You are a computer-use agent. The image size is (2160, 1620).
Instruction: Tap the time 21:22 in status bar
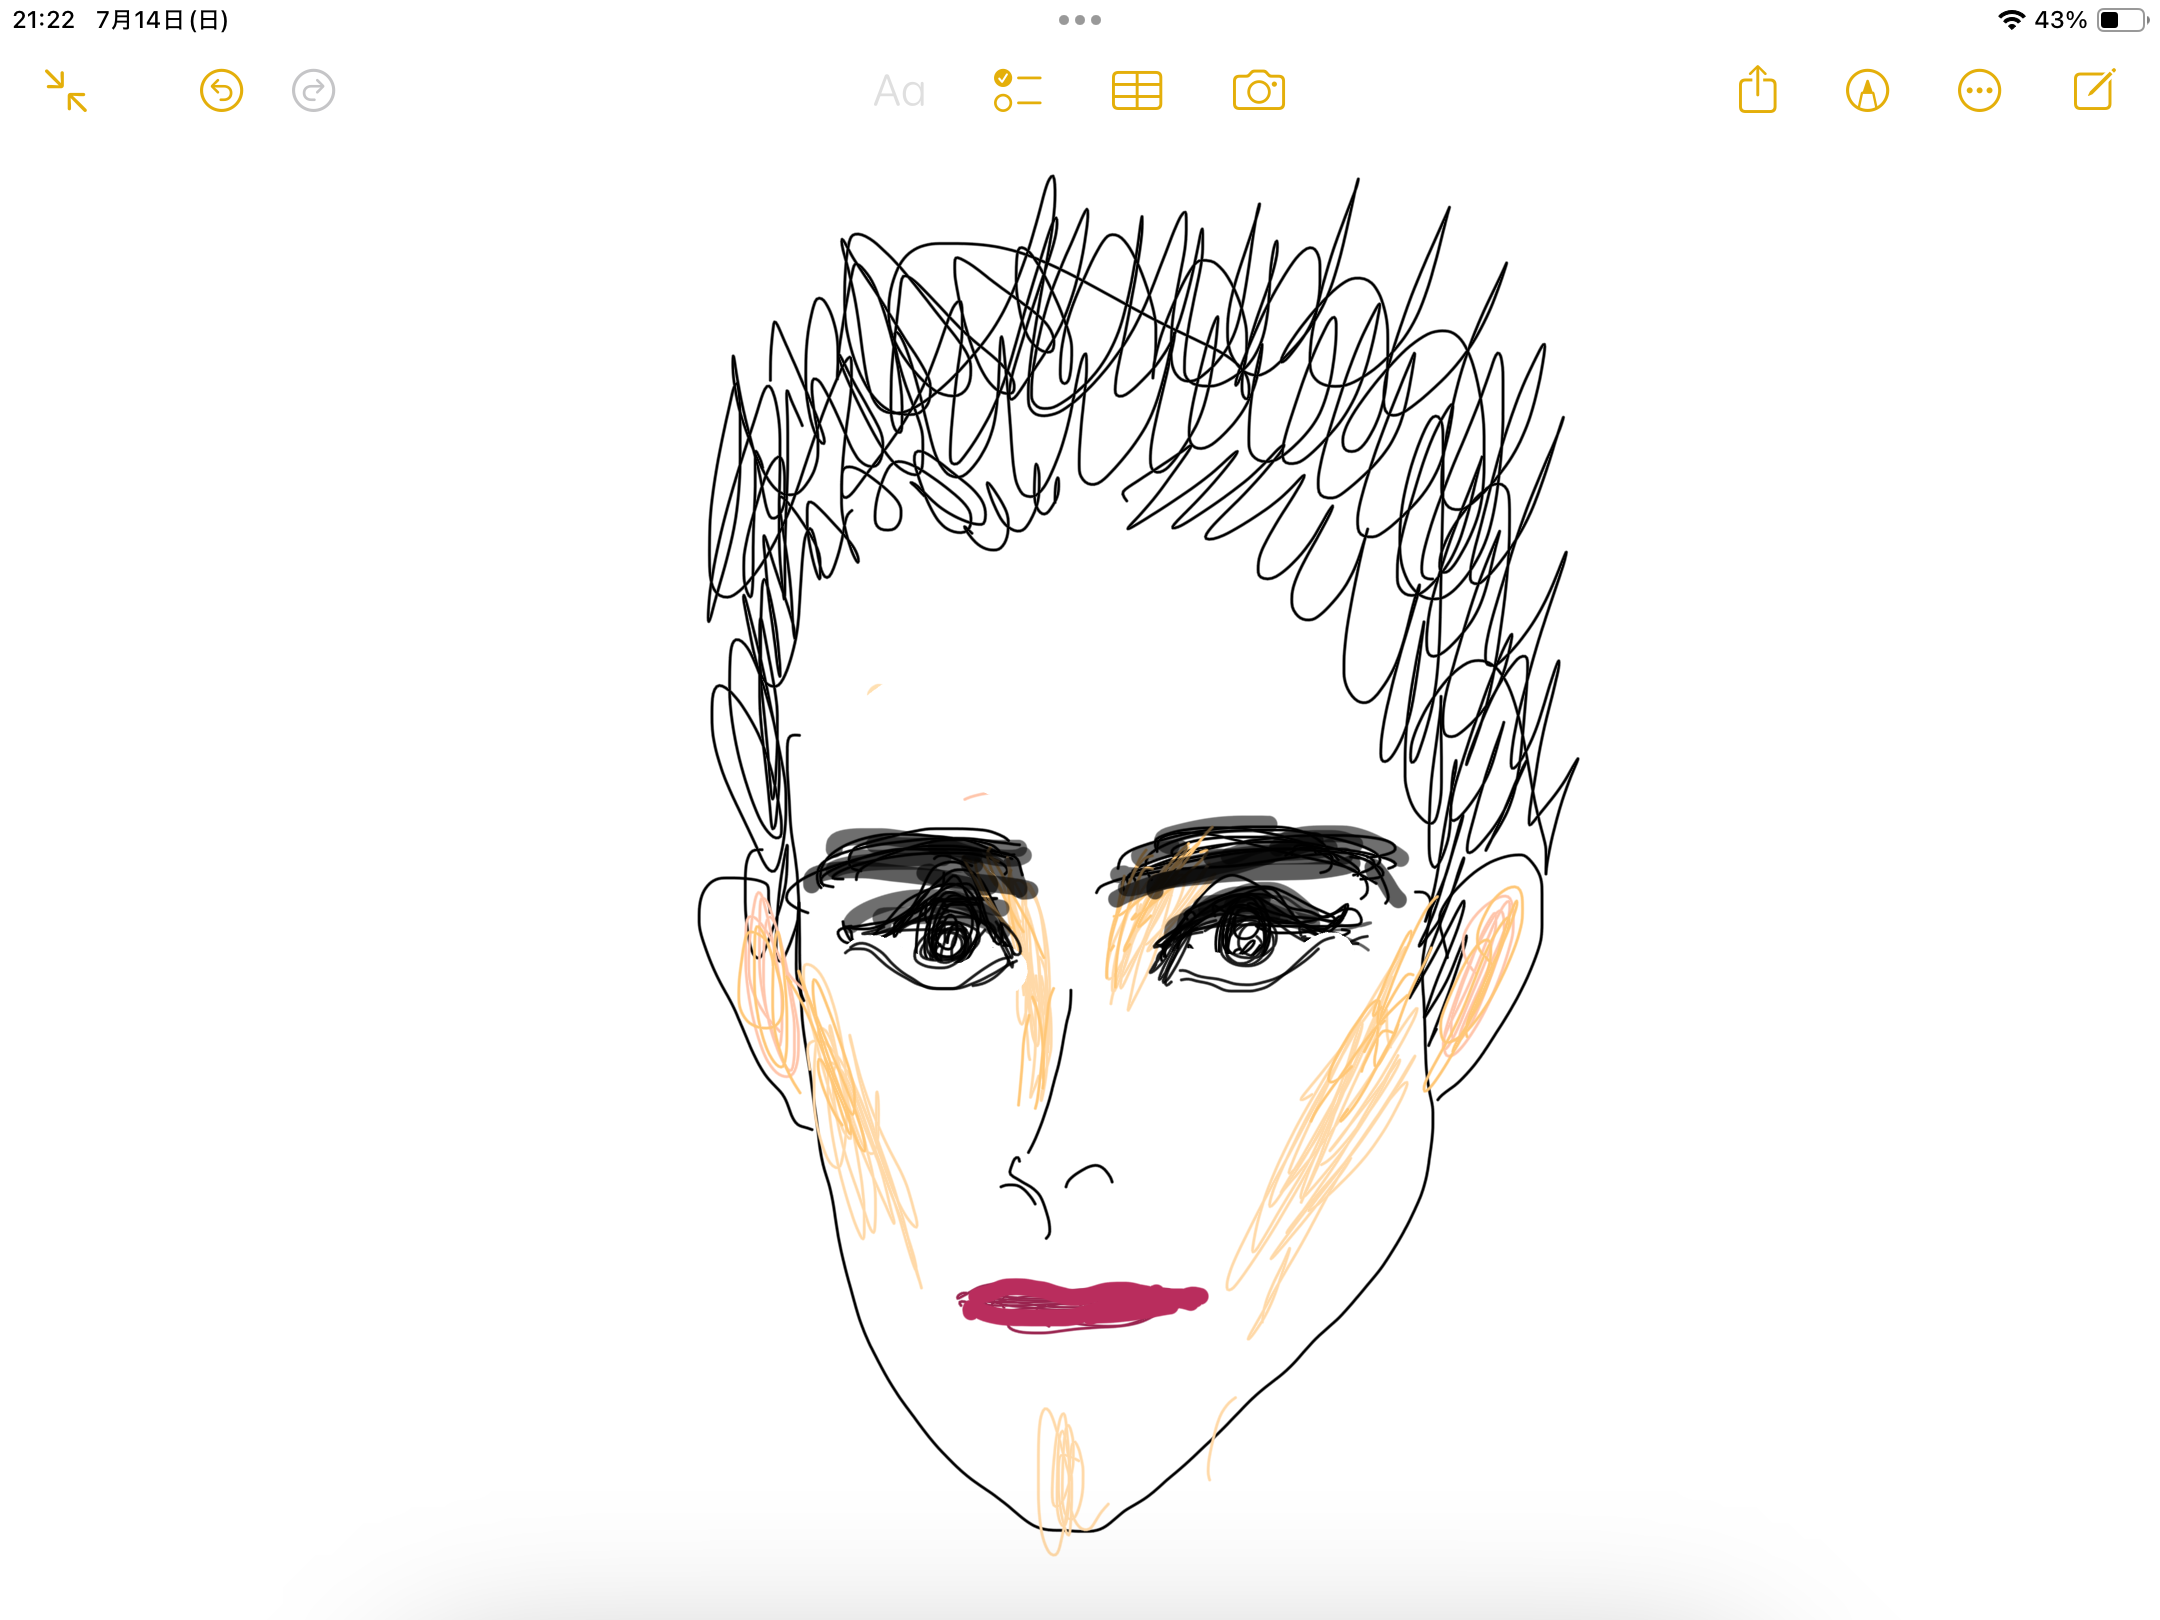pos(44,20)
